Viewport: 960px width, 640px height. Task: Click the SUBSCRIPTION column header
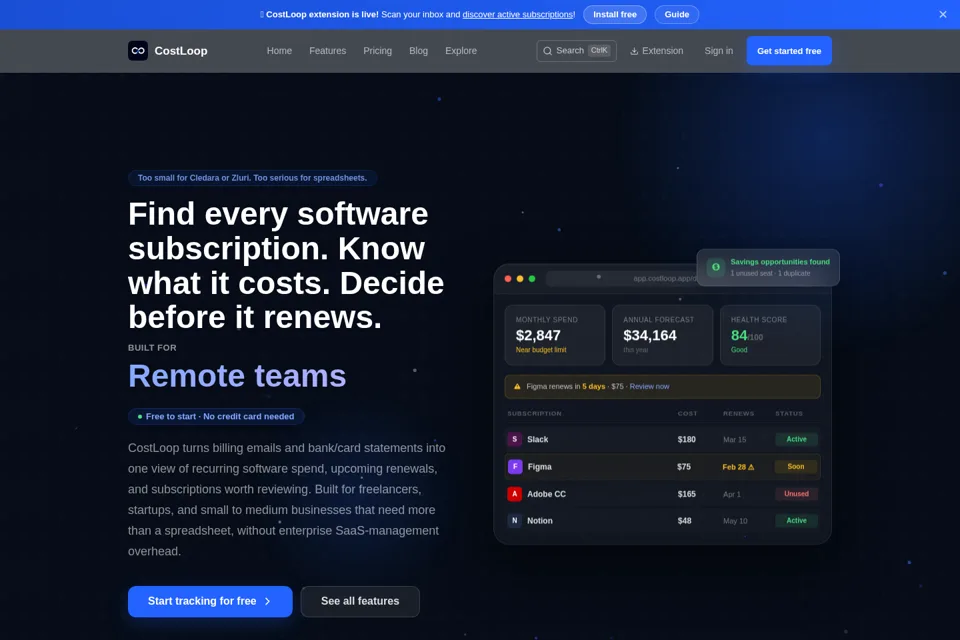point(534,413)
